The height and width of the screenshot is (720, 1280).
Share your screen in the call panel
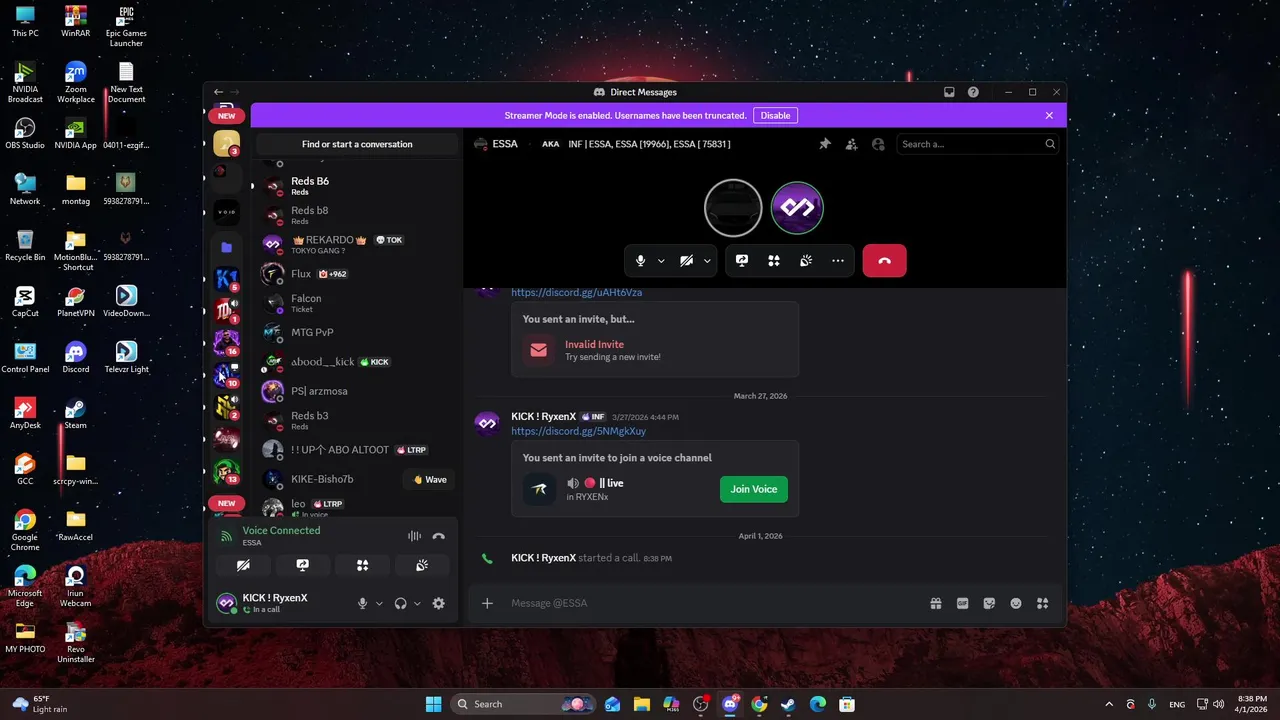(742, 261)
